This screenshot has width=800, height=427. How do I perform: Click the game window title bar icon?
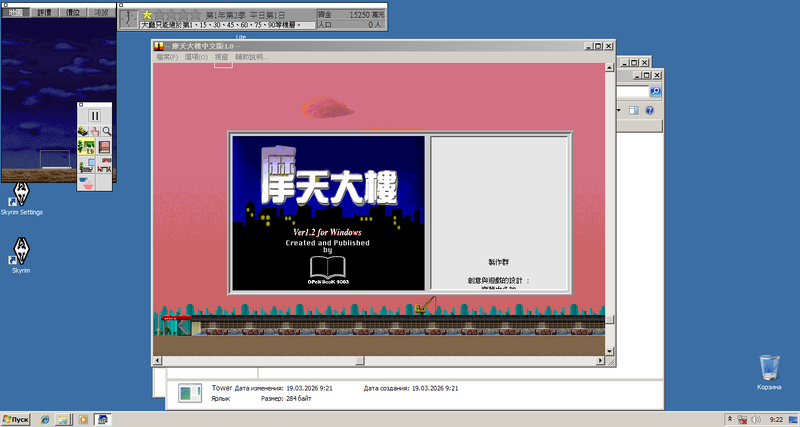click(159, 46)
